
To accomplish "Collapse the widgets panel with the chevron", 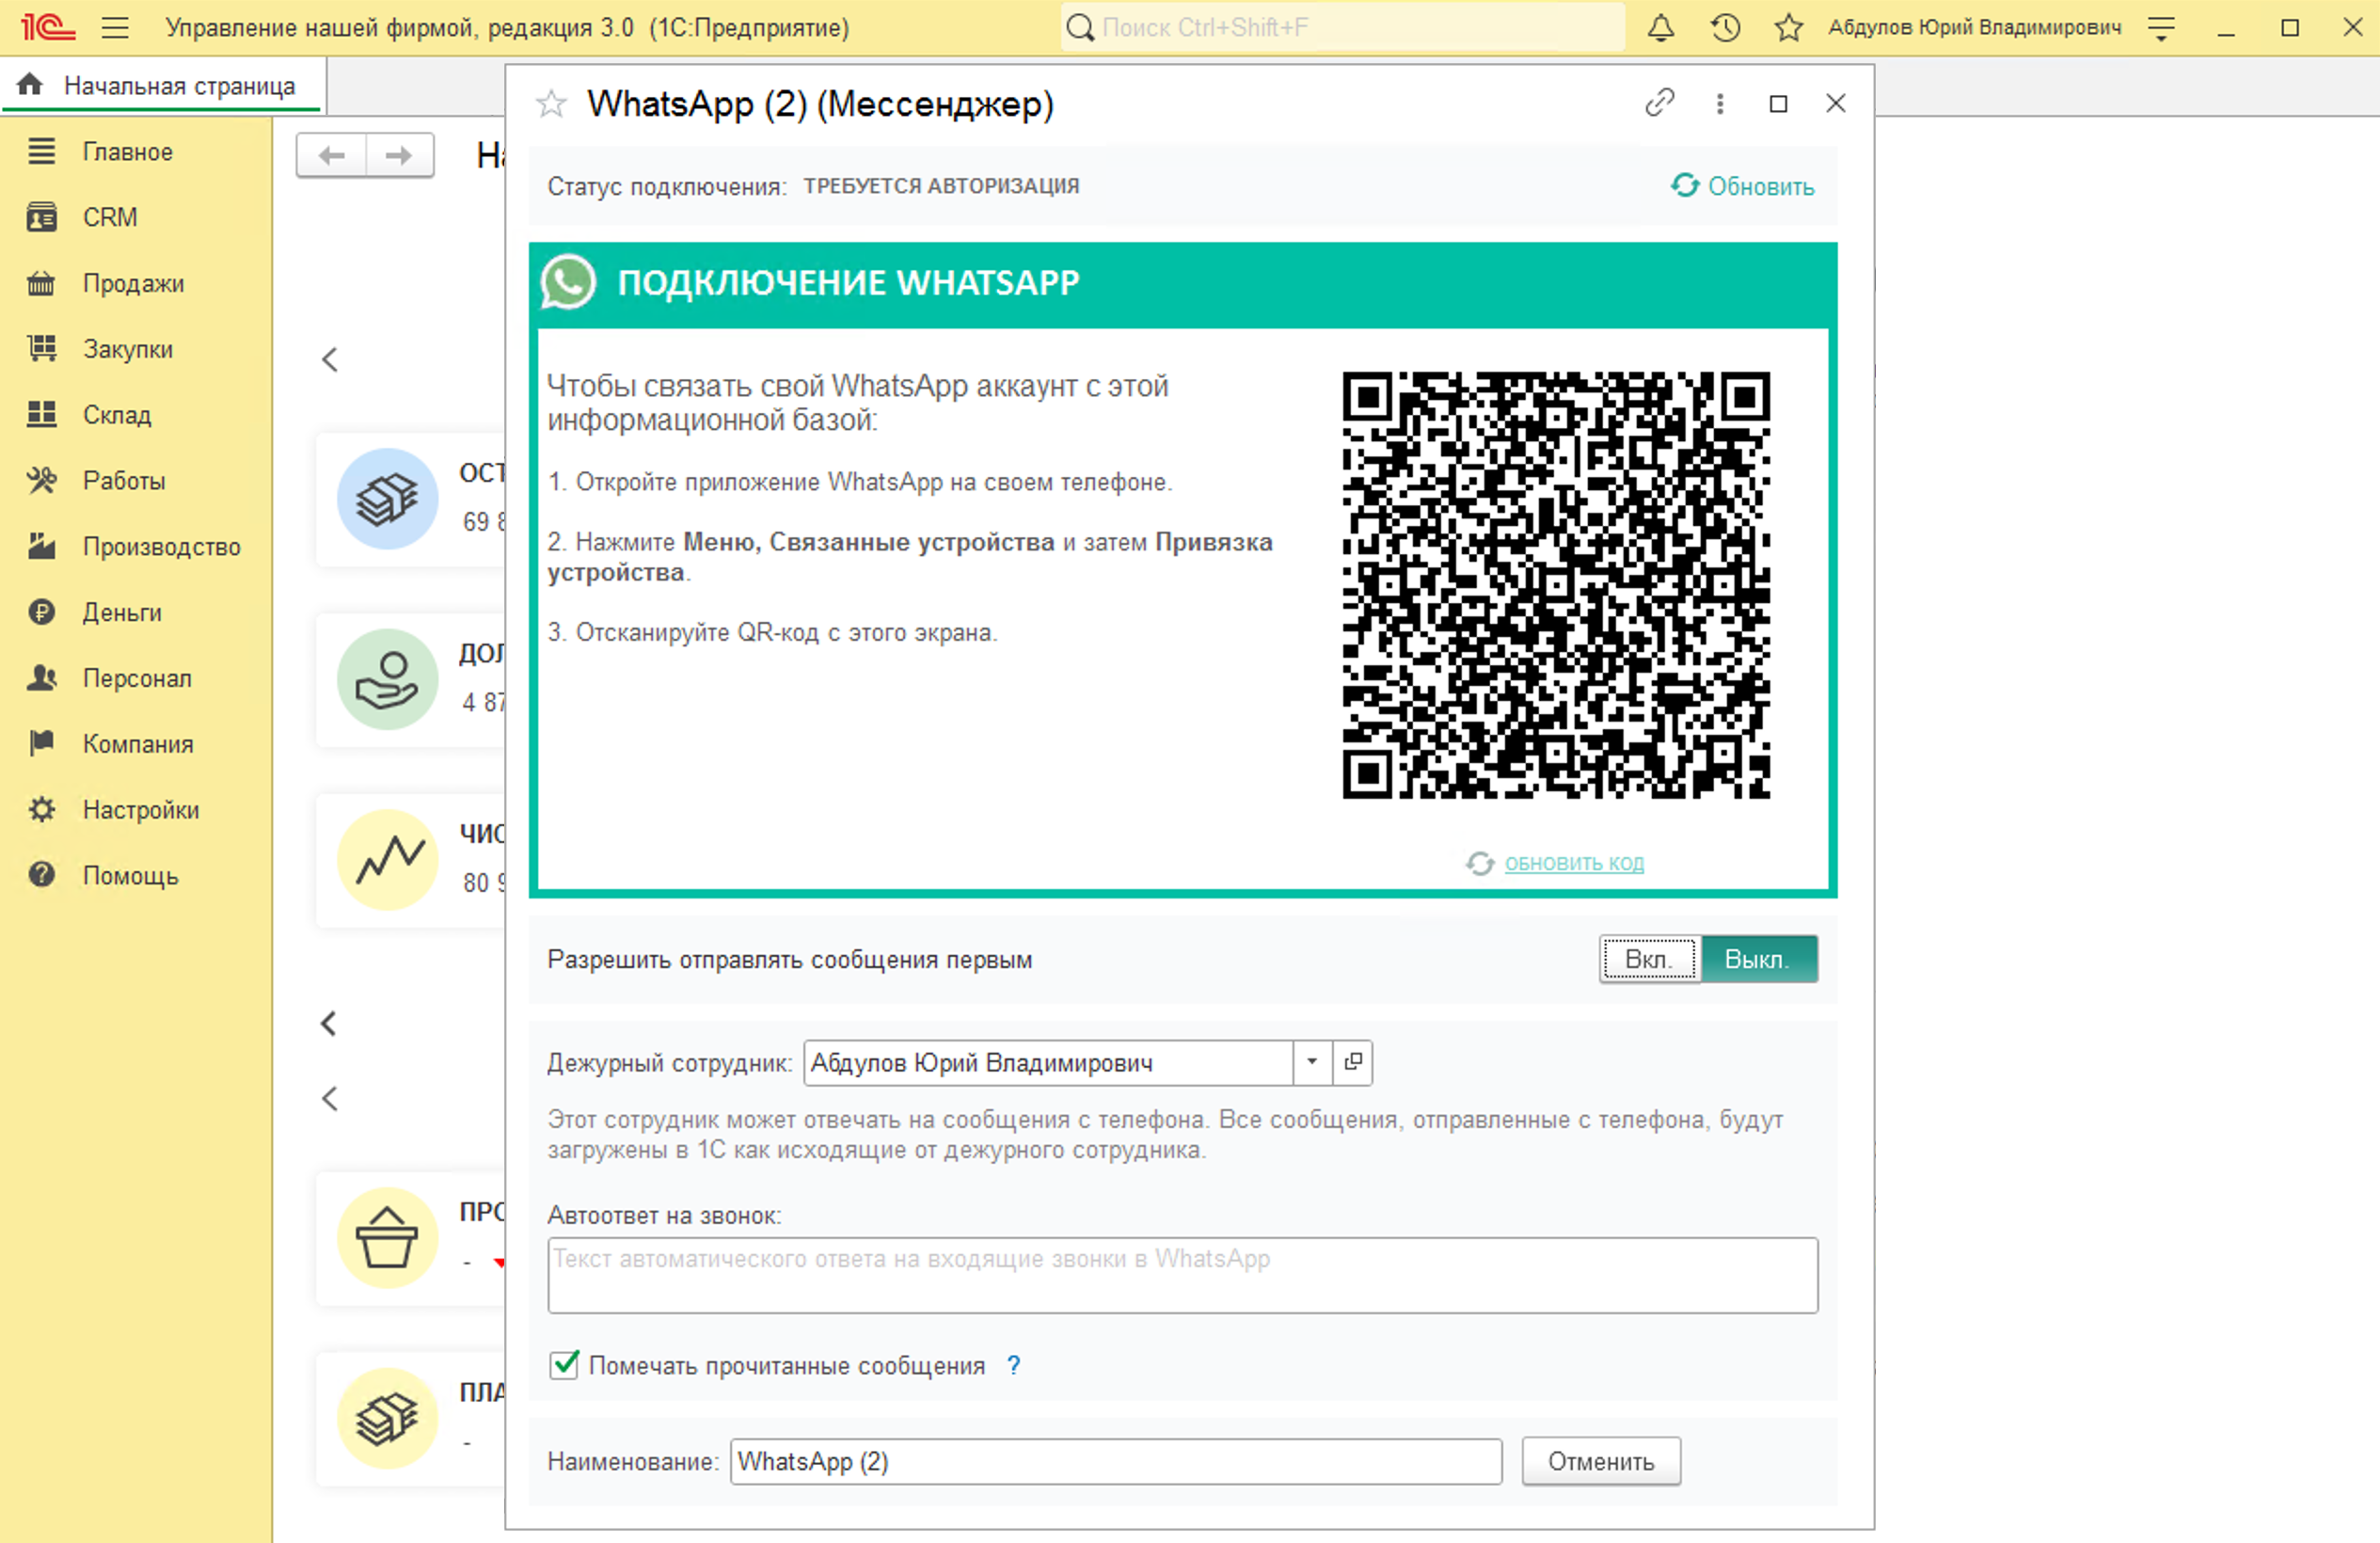I will point(330,360).
